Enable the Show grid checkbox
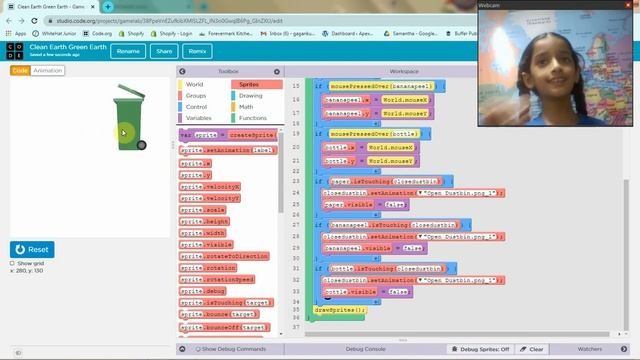Screen dimensions: 640x360 tap(12, 263)
